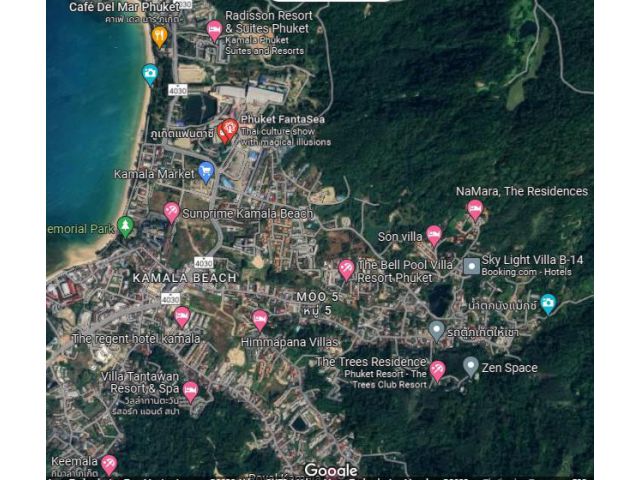Open the "Villa Tantawan Resort & Spa" label
The width and height of the screenshot is (640, 480).
click(140, 382)
